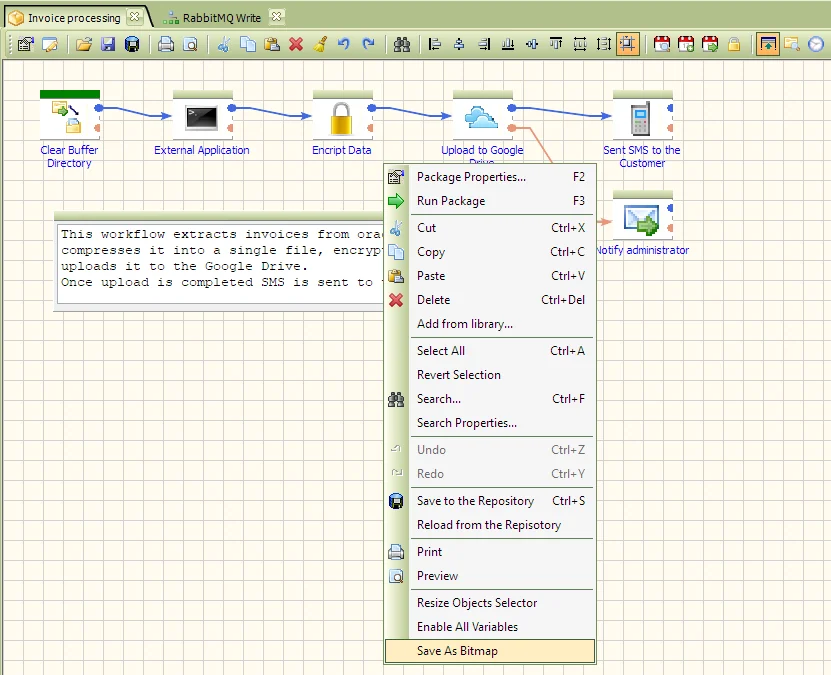This screenshot has width=831, height=675.
Task: Choose Select All in context menu
Action: click(x=490, y=351)
